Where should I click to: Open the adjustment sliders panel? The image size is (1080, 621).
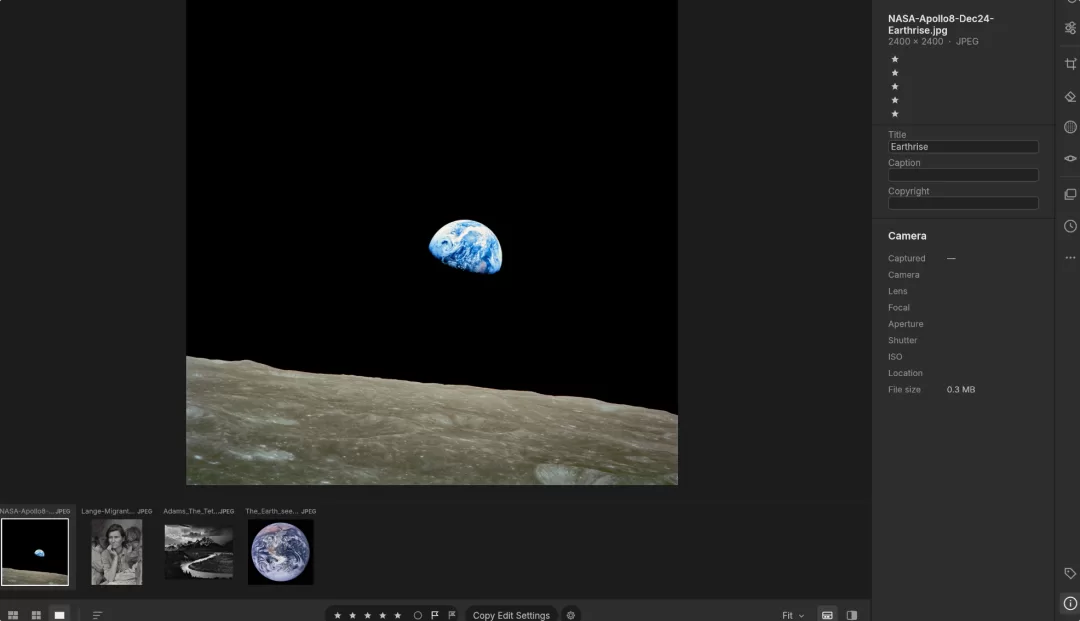(1070, 28)
